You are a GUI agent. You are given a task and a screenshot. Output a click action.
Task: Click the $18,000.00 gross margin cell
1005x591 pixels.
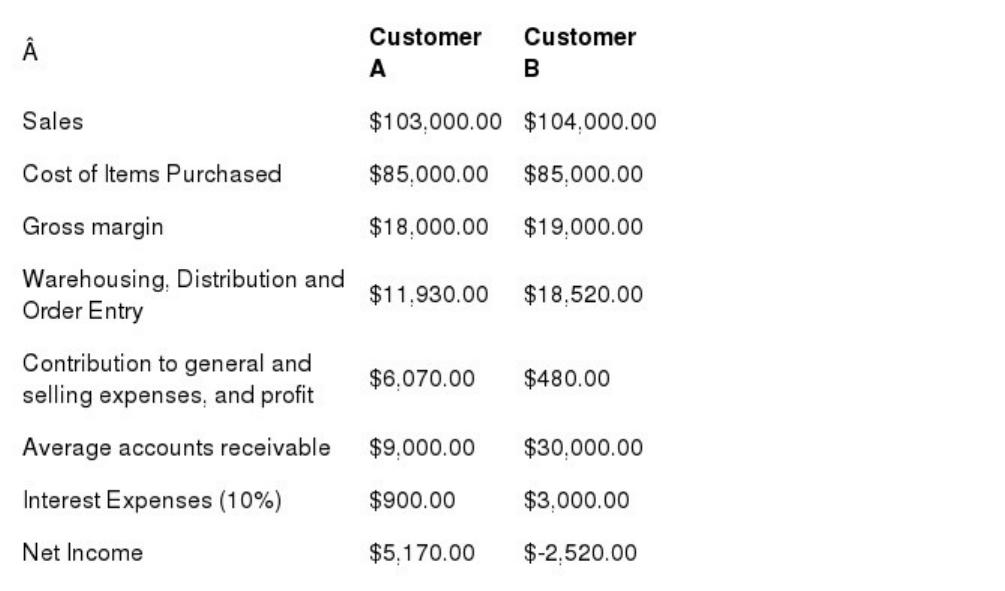pyautogui.click(x=428, y=226)
